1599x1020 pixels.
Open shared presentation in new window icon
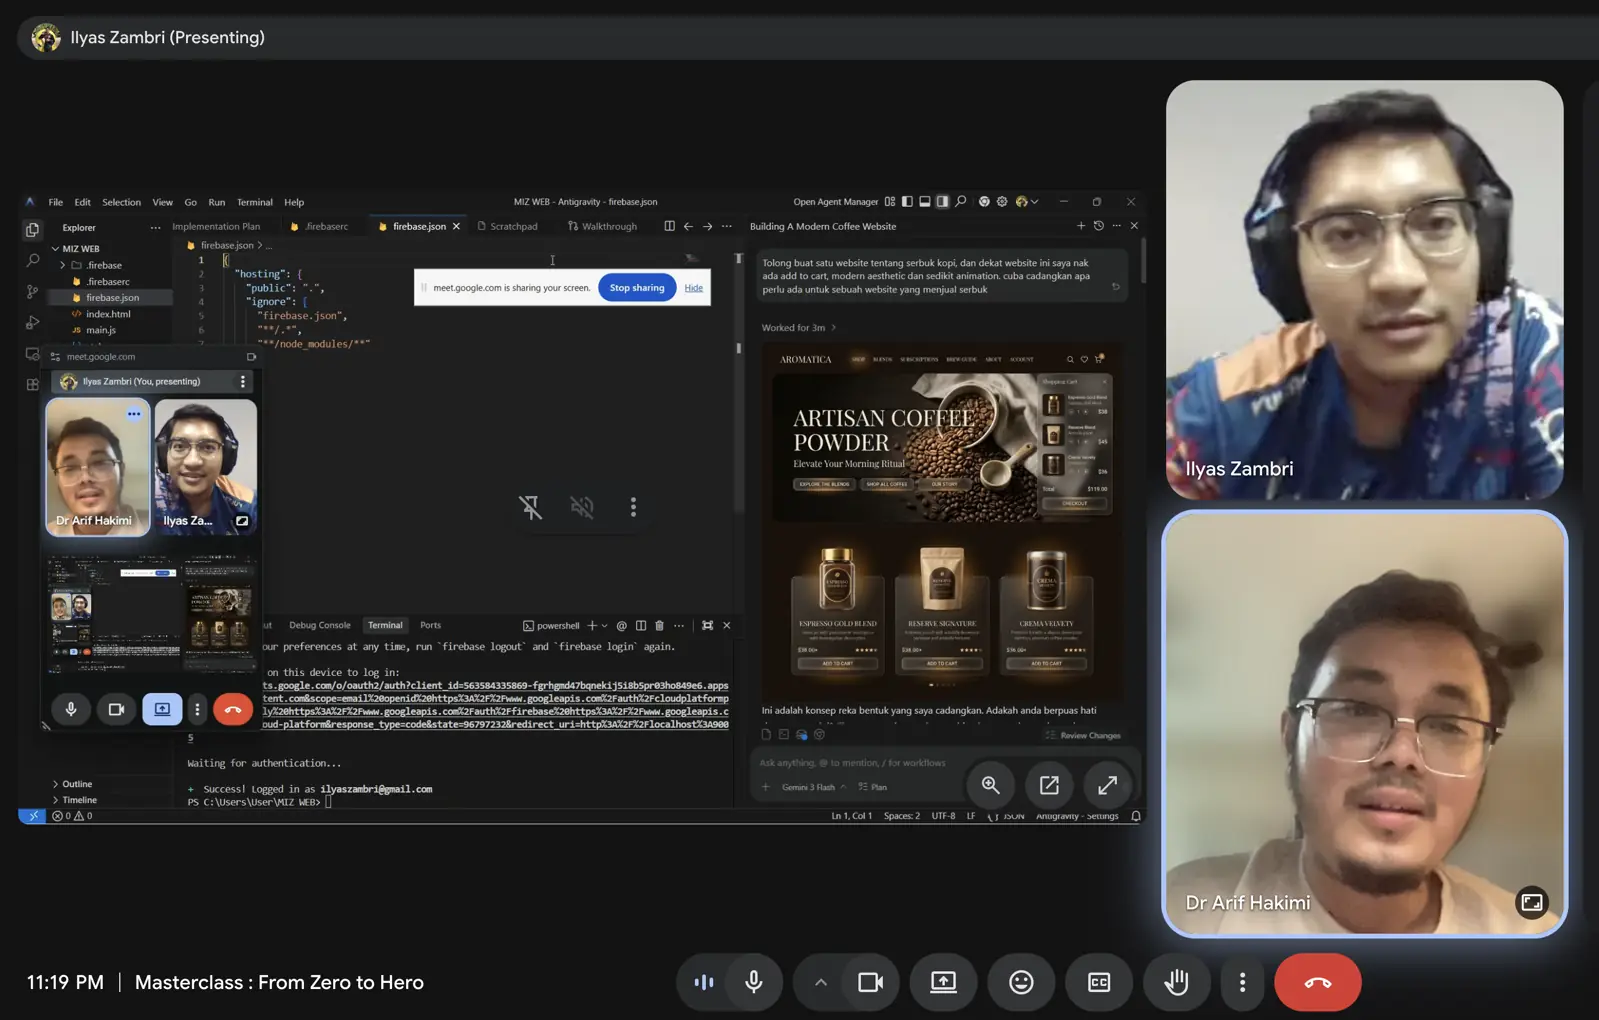click(1049, 785)
